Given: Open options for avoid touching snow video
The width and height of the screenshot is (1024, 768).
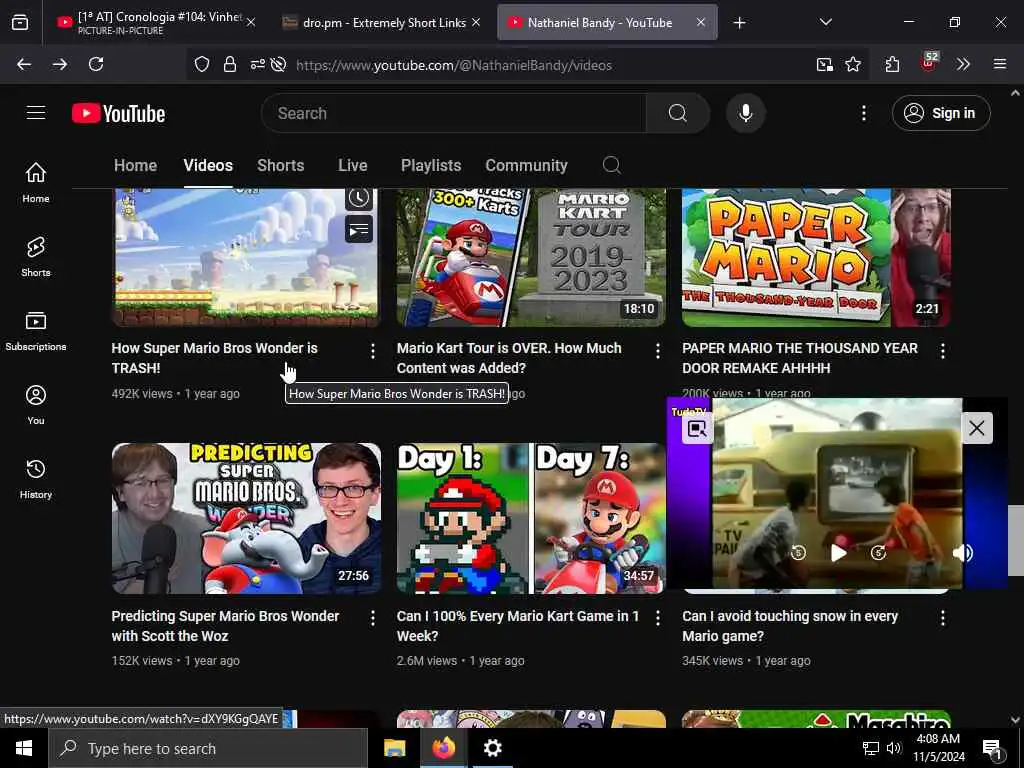Looking at the screenshot, I should 942,618.
